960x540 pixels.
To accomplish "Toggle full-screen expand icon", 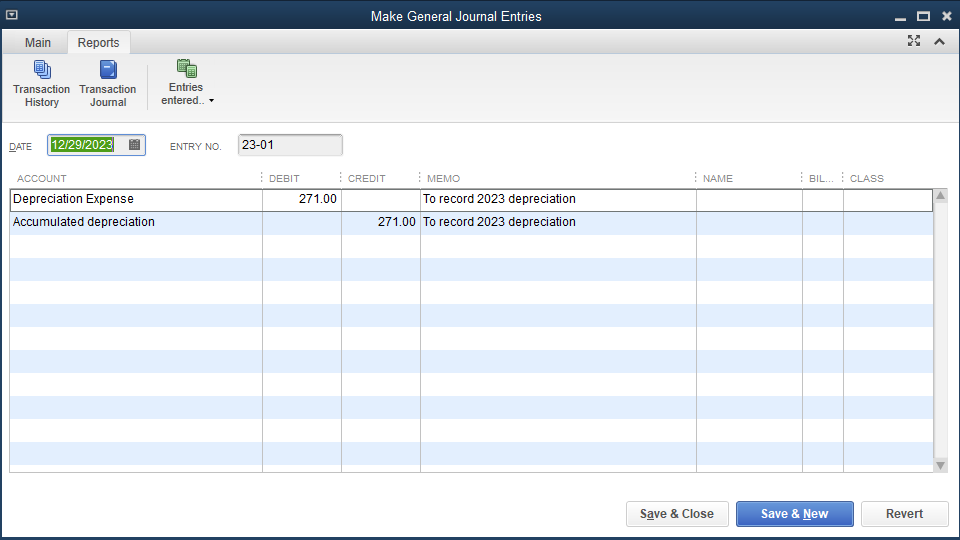I will coord(913,41).
